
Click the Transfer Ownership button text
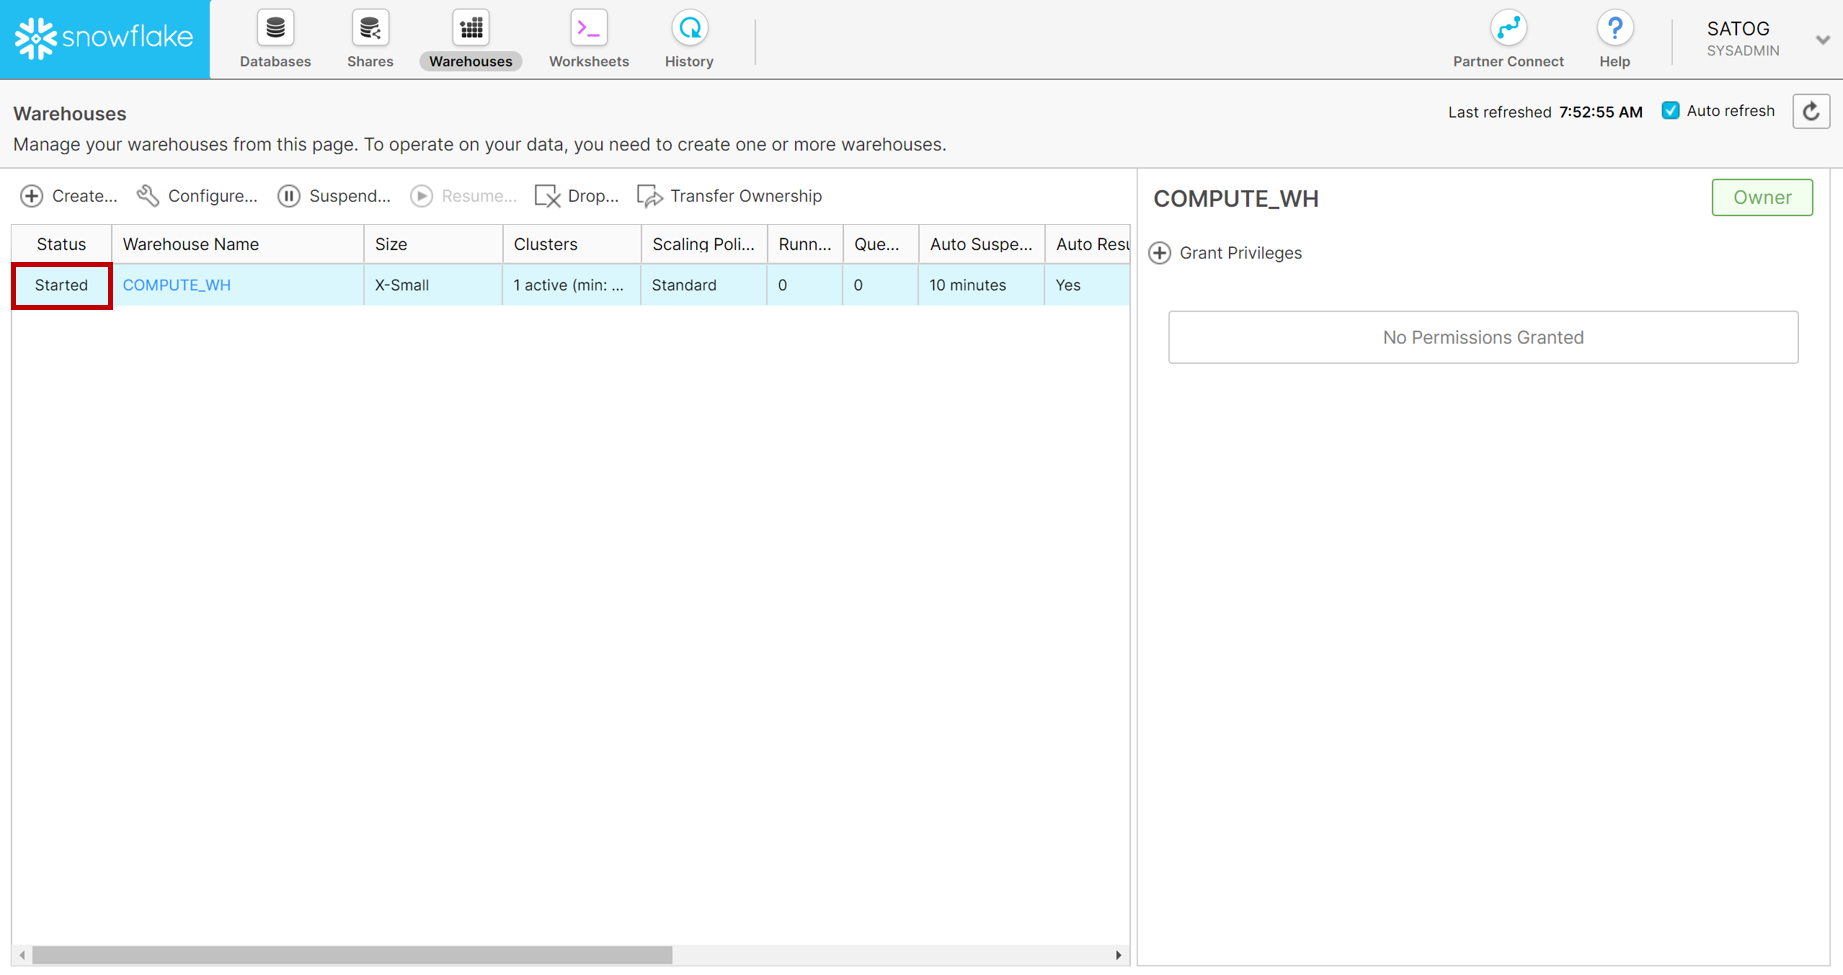tap(746, 196)
